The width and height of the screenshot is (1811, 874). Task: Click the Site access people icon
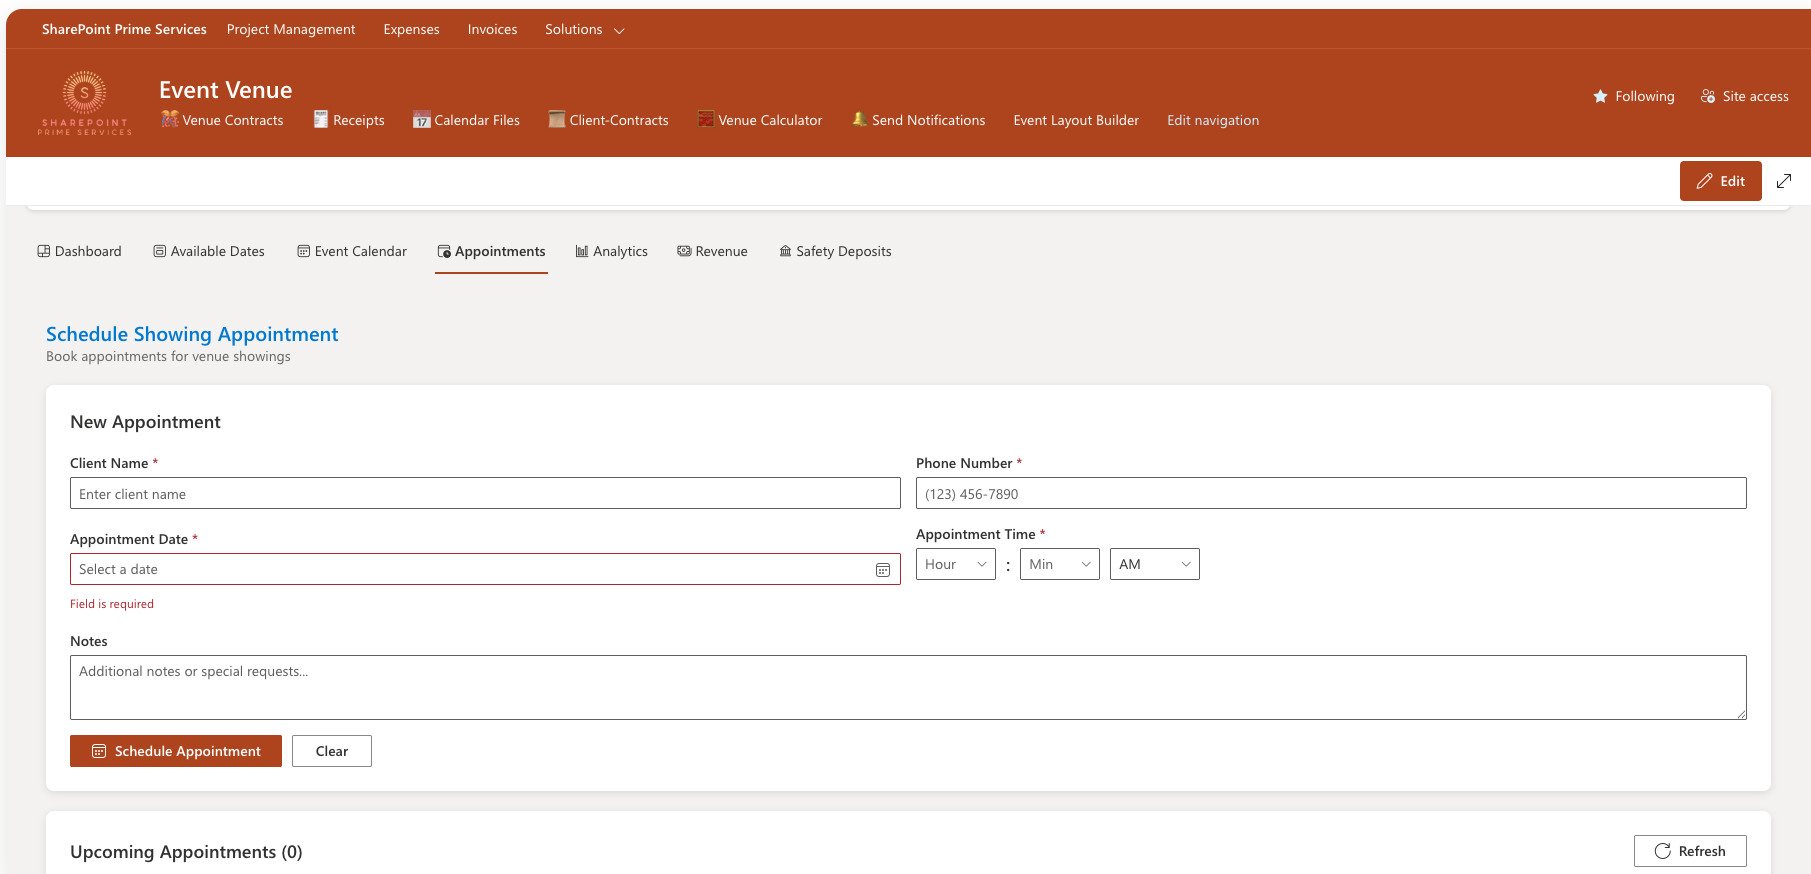[1708, 96]
